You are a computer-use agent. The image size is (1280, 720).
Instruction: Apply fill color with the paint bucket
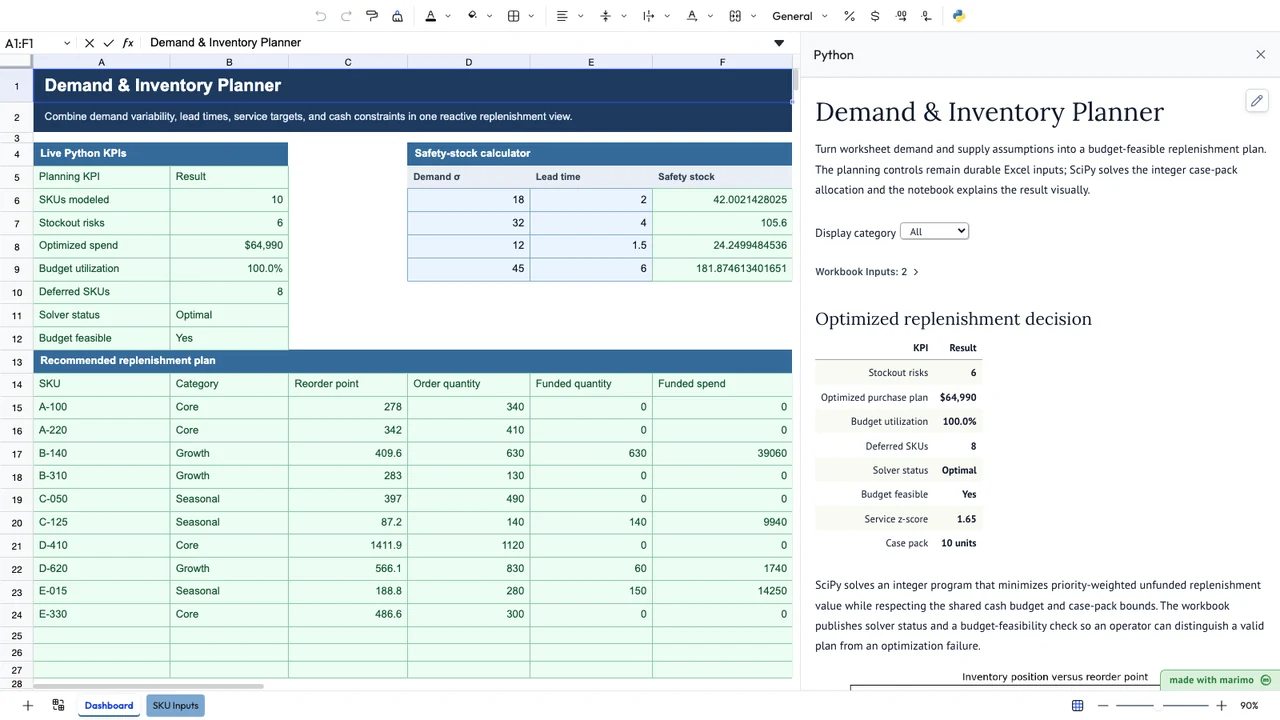pos(472,16)
